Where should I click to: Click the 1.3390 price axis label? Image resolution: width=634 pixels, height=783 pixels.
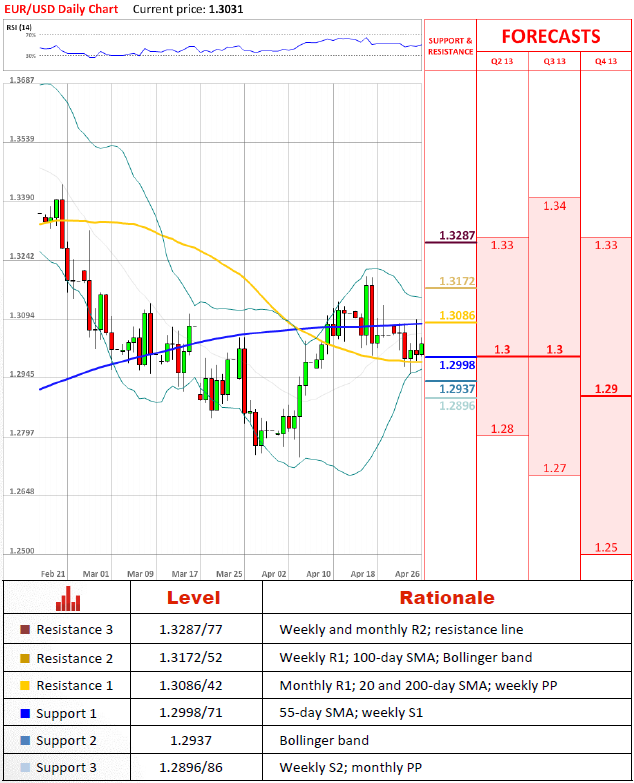(22, 197)
